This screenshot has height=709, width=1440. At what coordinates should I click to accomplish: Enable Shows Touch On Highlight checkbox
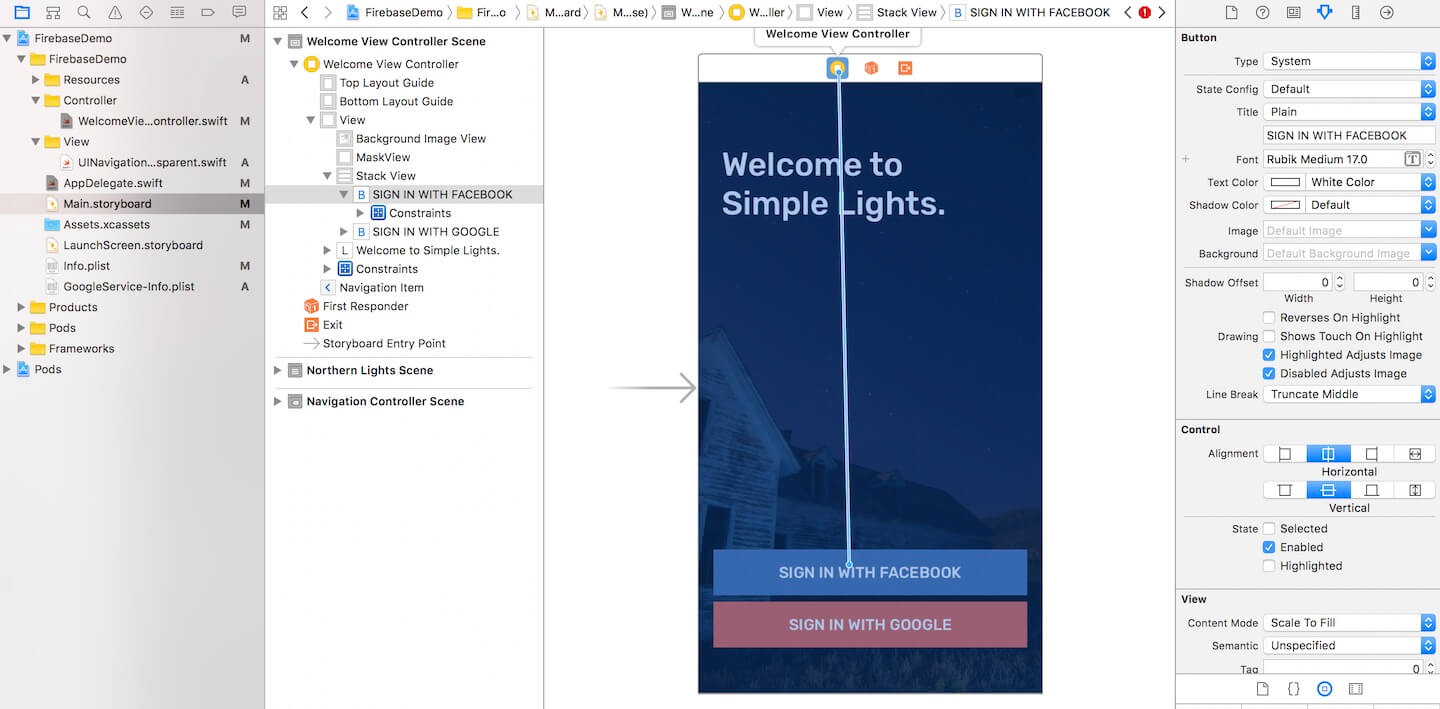pyautogui.click(x=1269, y=336)
